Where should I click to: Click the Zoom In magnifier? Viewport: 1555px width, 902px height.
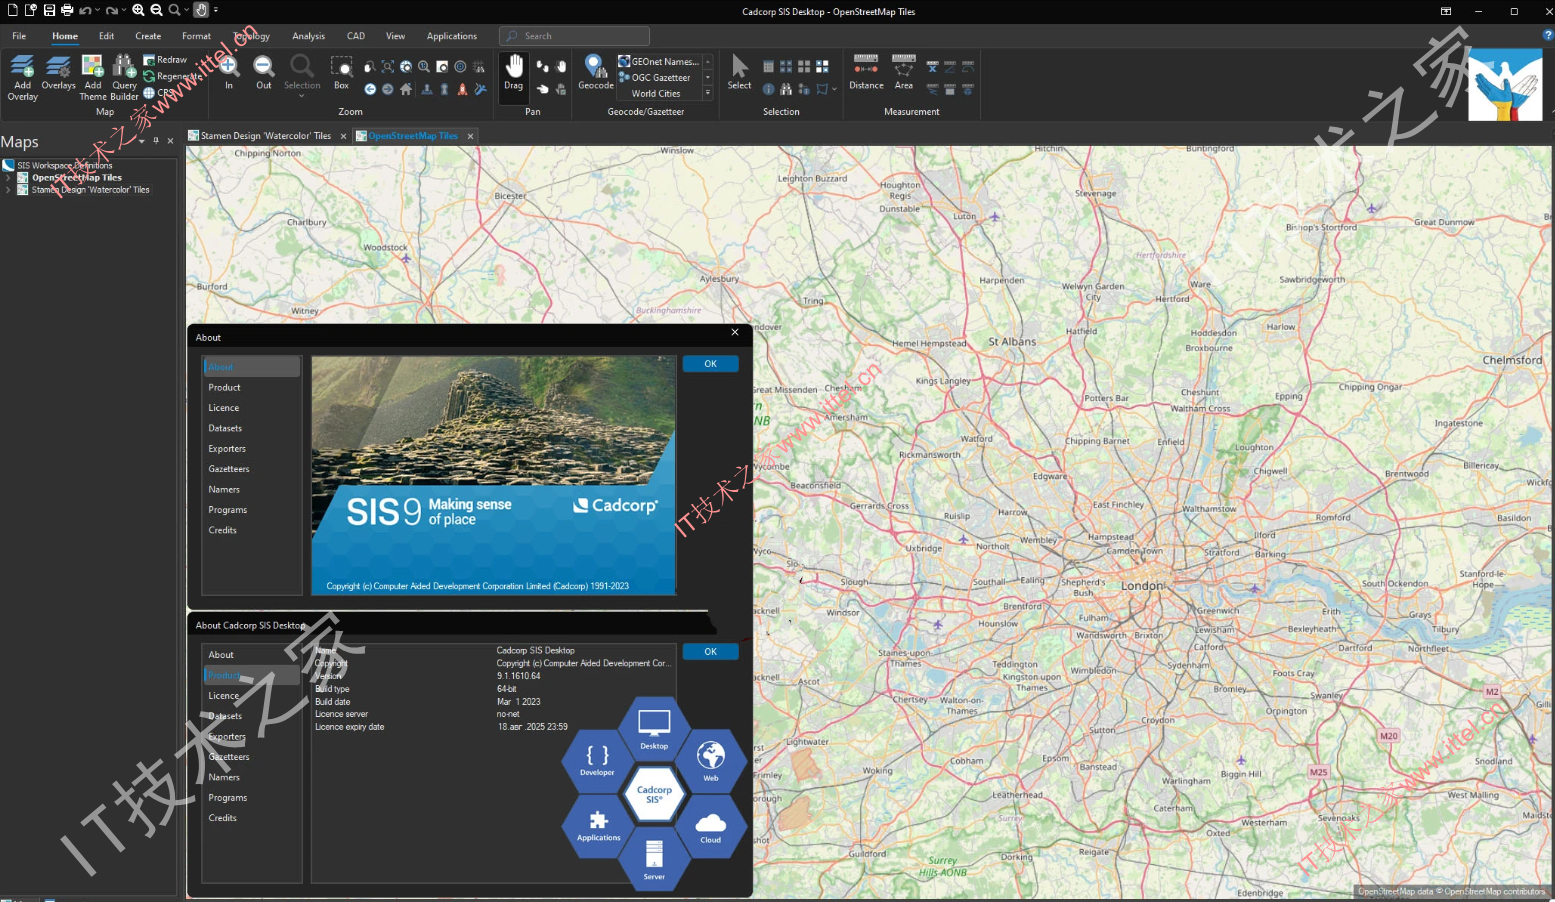(229, 66)
